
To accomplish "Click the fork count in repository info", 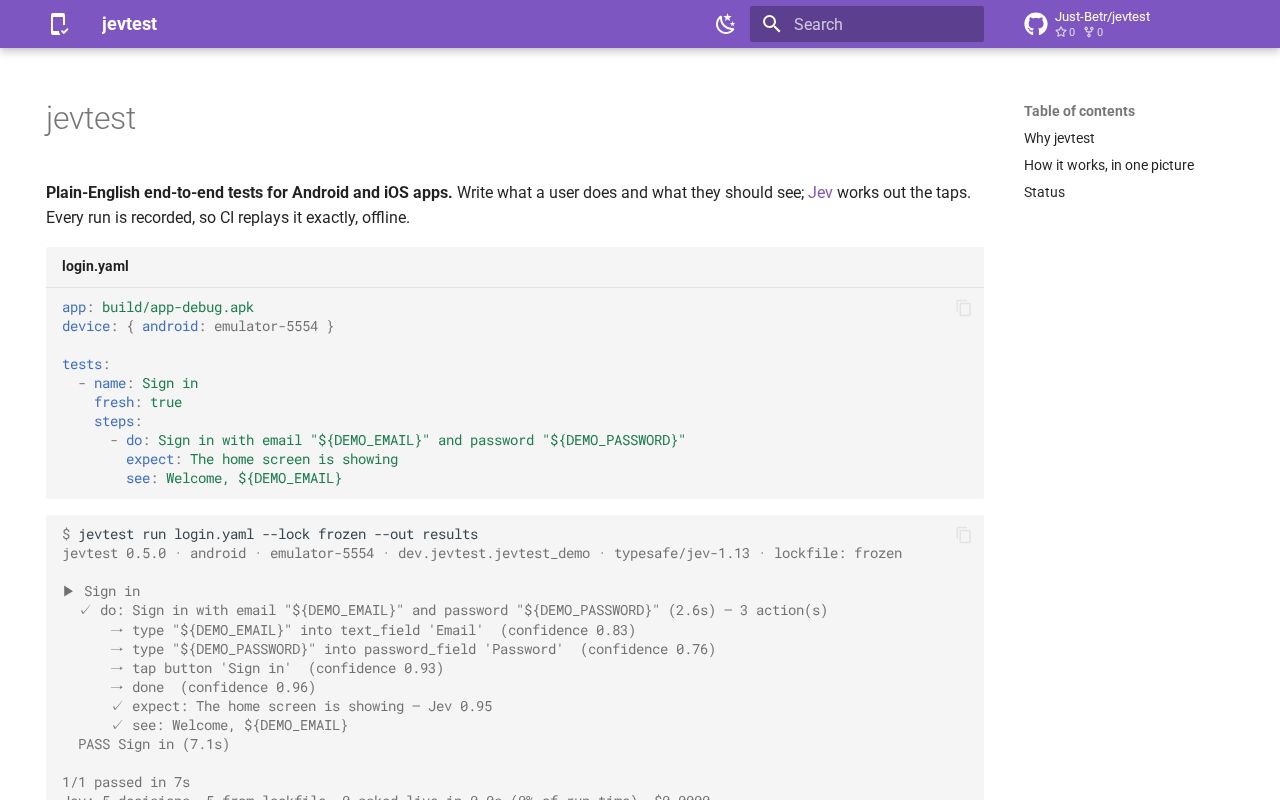I will click(x=1093, y=32).
